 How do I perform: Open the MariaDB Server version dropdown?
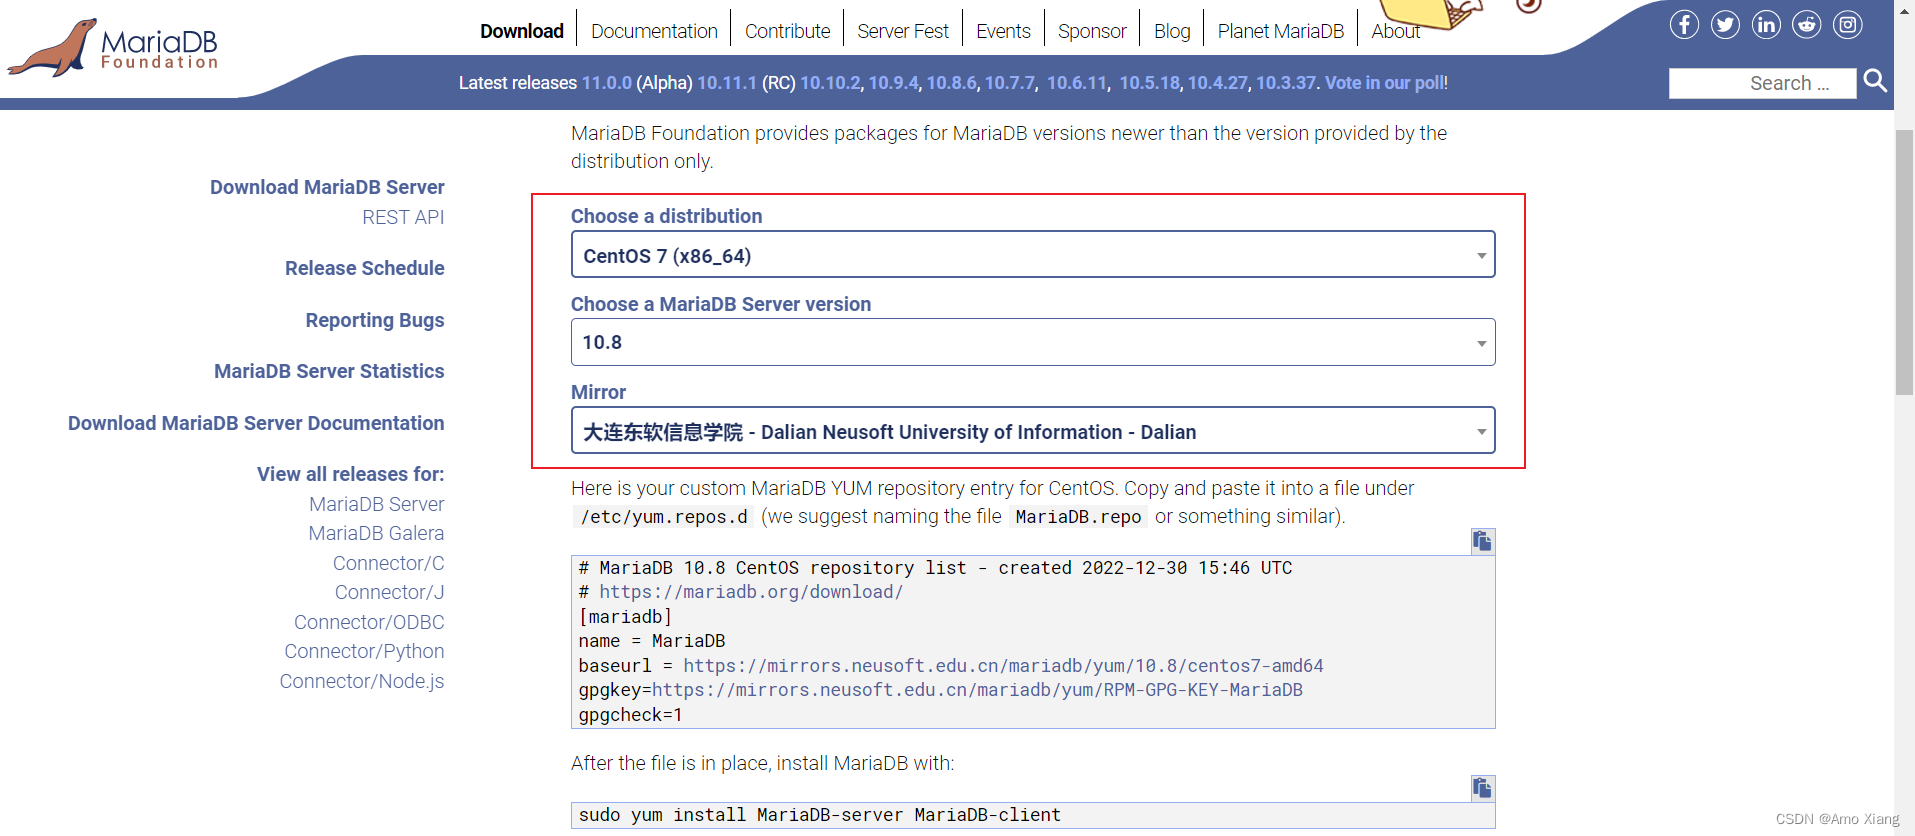pyautogui.click(x=1033, y=342)
